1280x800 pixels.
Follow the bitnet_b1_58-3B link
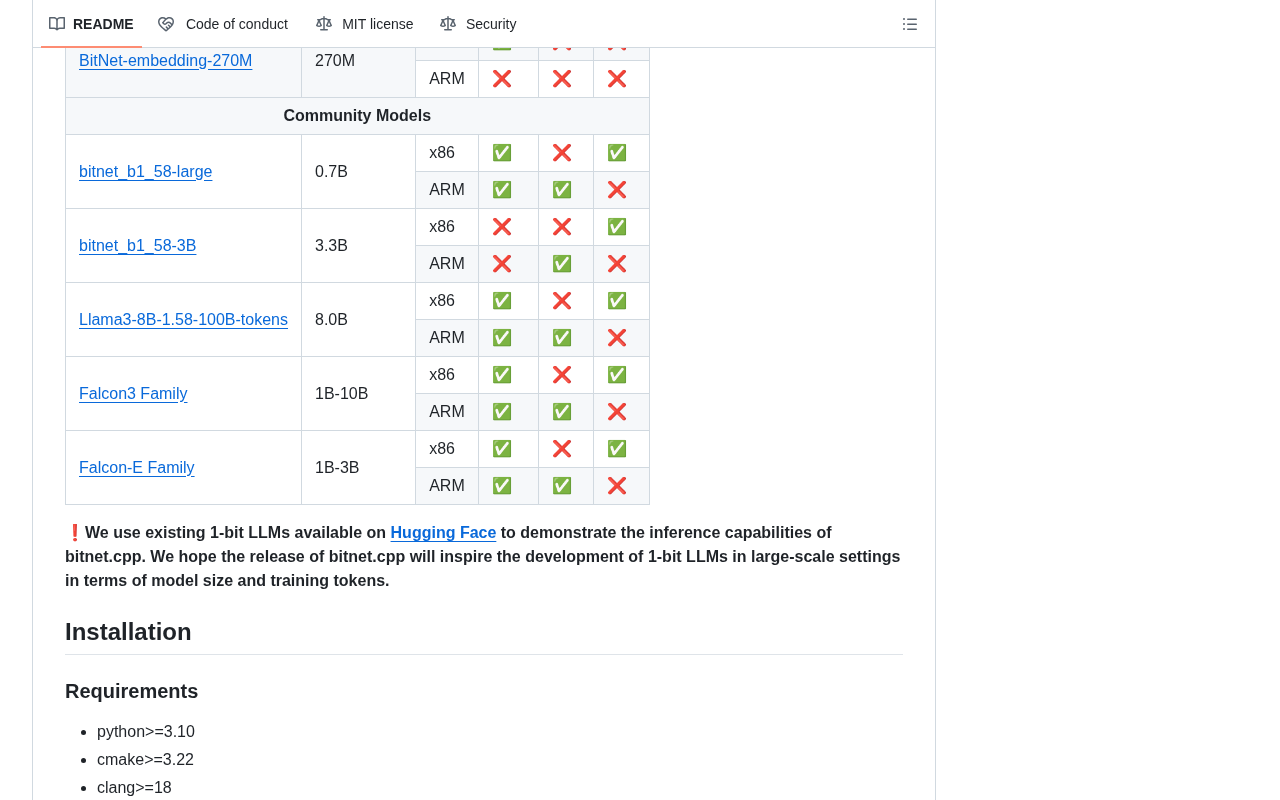(137, 246)
